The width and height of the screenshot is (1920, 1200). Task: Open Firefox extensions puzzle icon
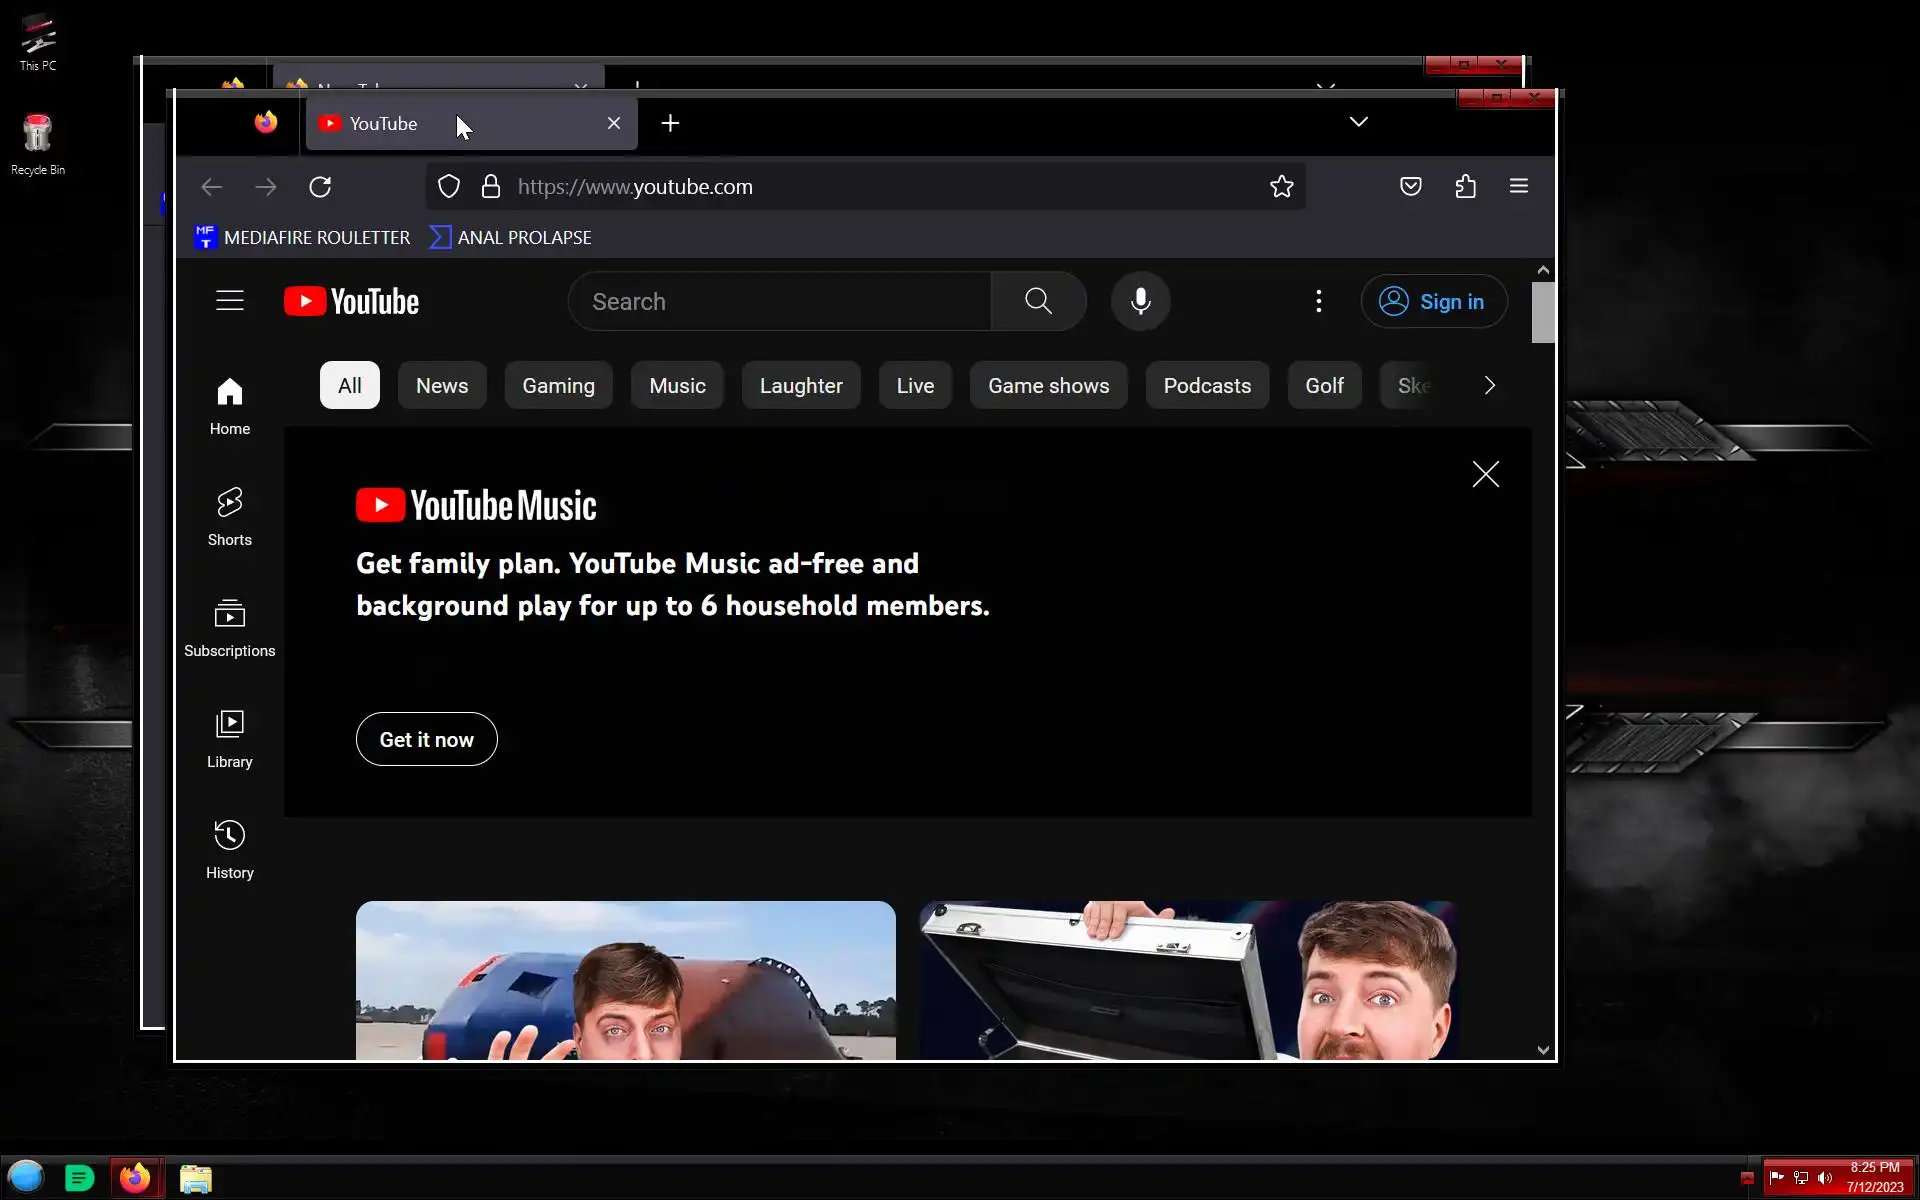coord(1465,187)
